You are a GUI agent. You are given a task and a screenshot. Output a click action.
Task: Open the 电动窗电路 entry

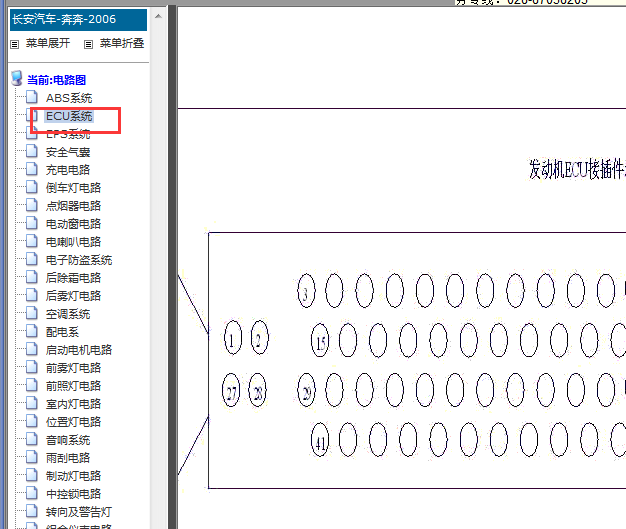(73, 224)
